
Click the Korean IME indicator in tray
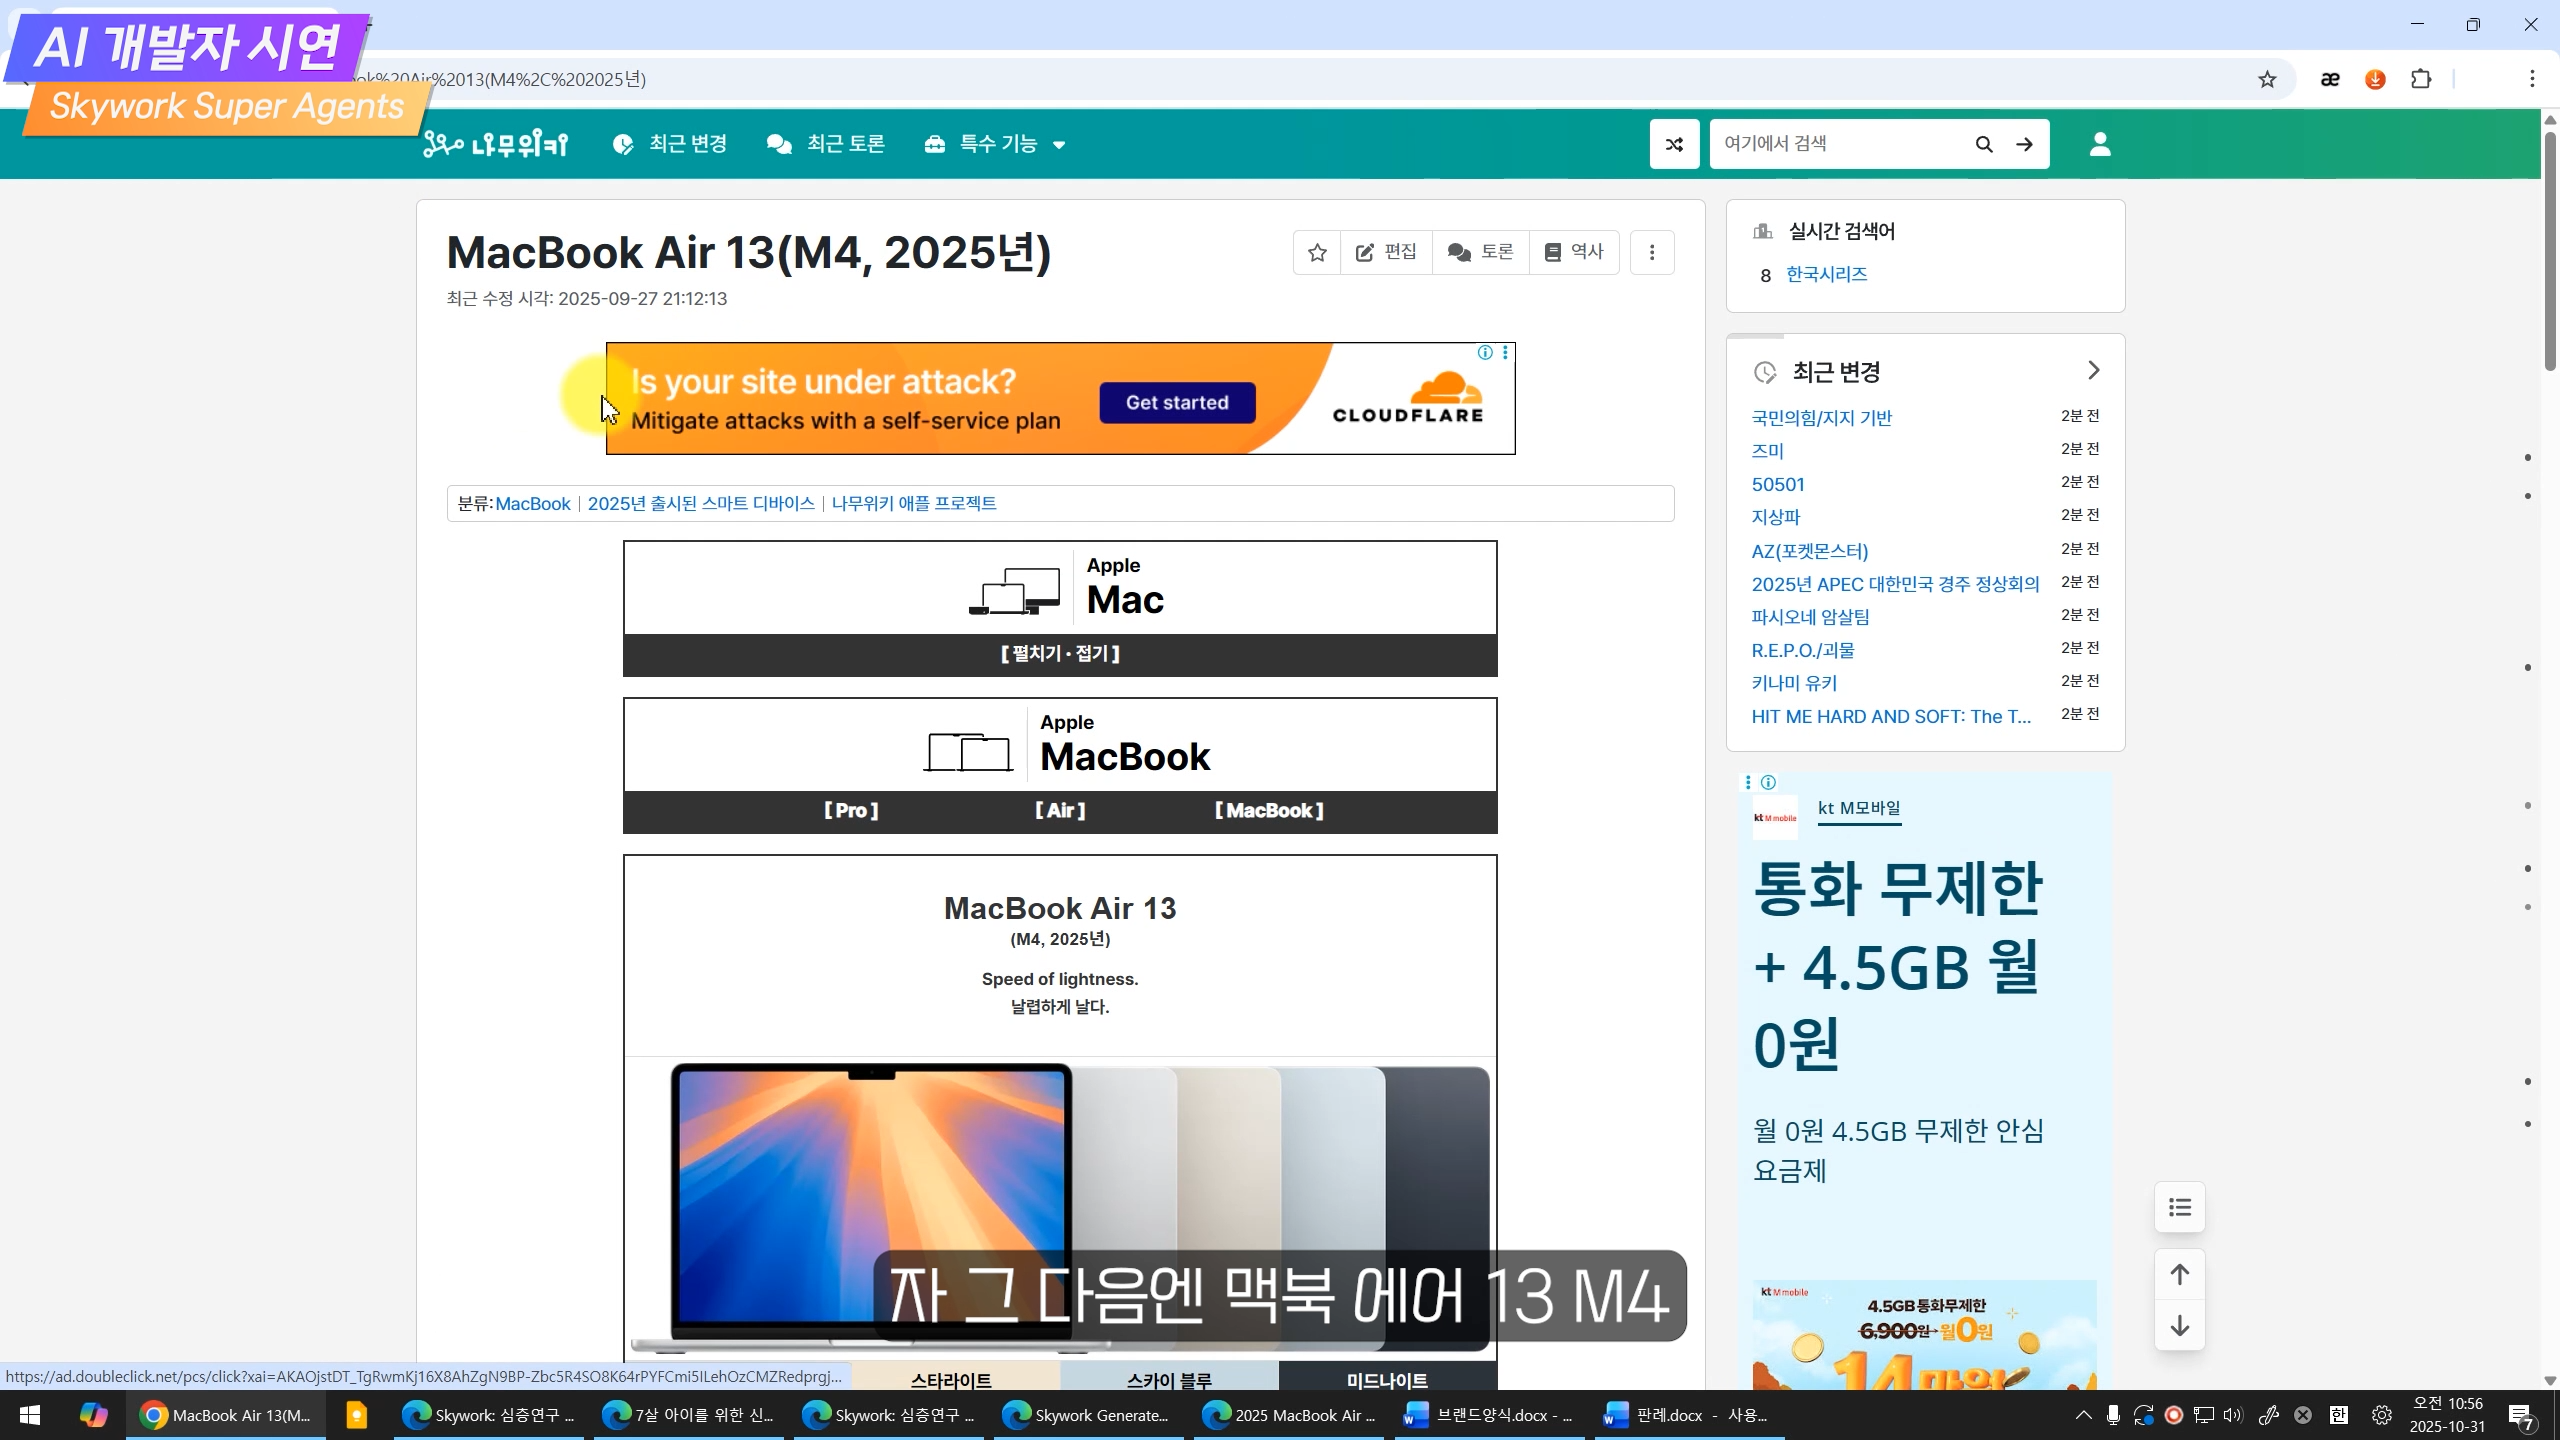pyautogui.click(x=2339, y=1415)
